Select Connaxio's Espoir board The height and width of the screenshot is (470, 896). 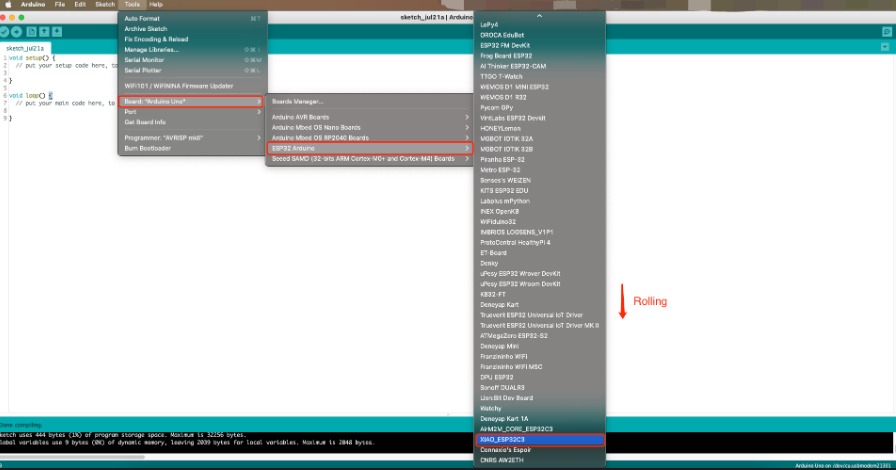[x=539, y=450]
